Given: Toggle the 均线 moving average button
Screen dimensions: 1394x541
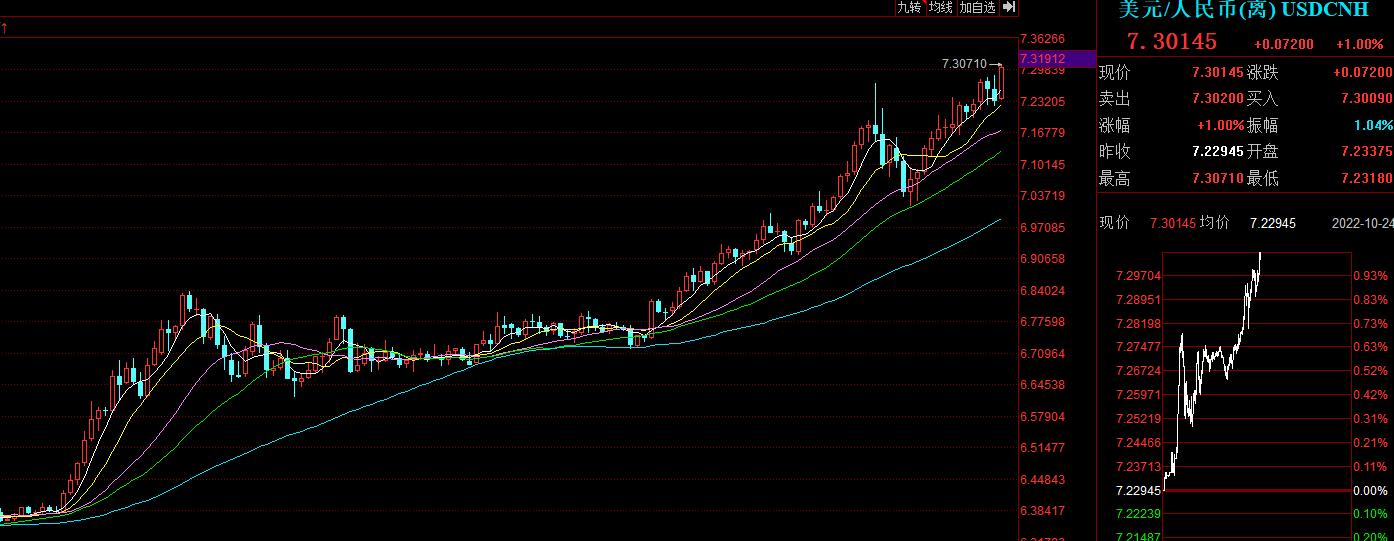Looking at the screenshot, I should 940,7.
